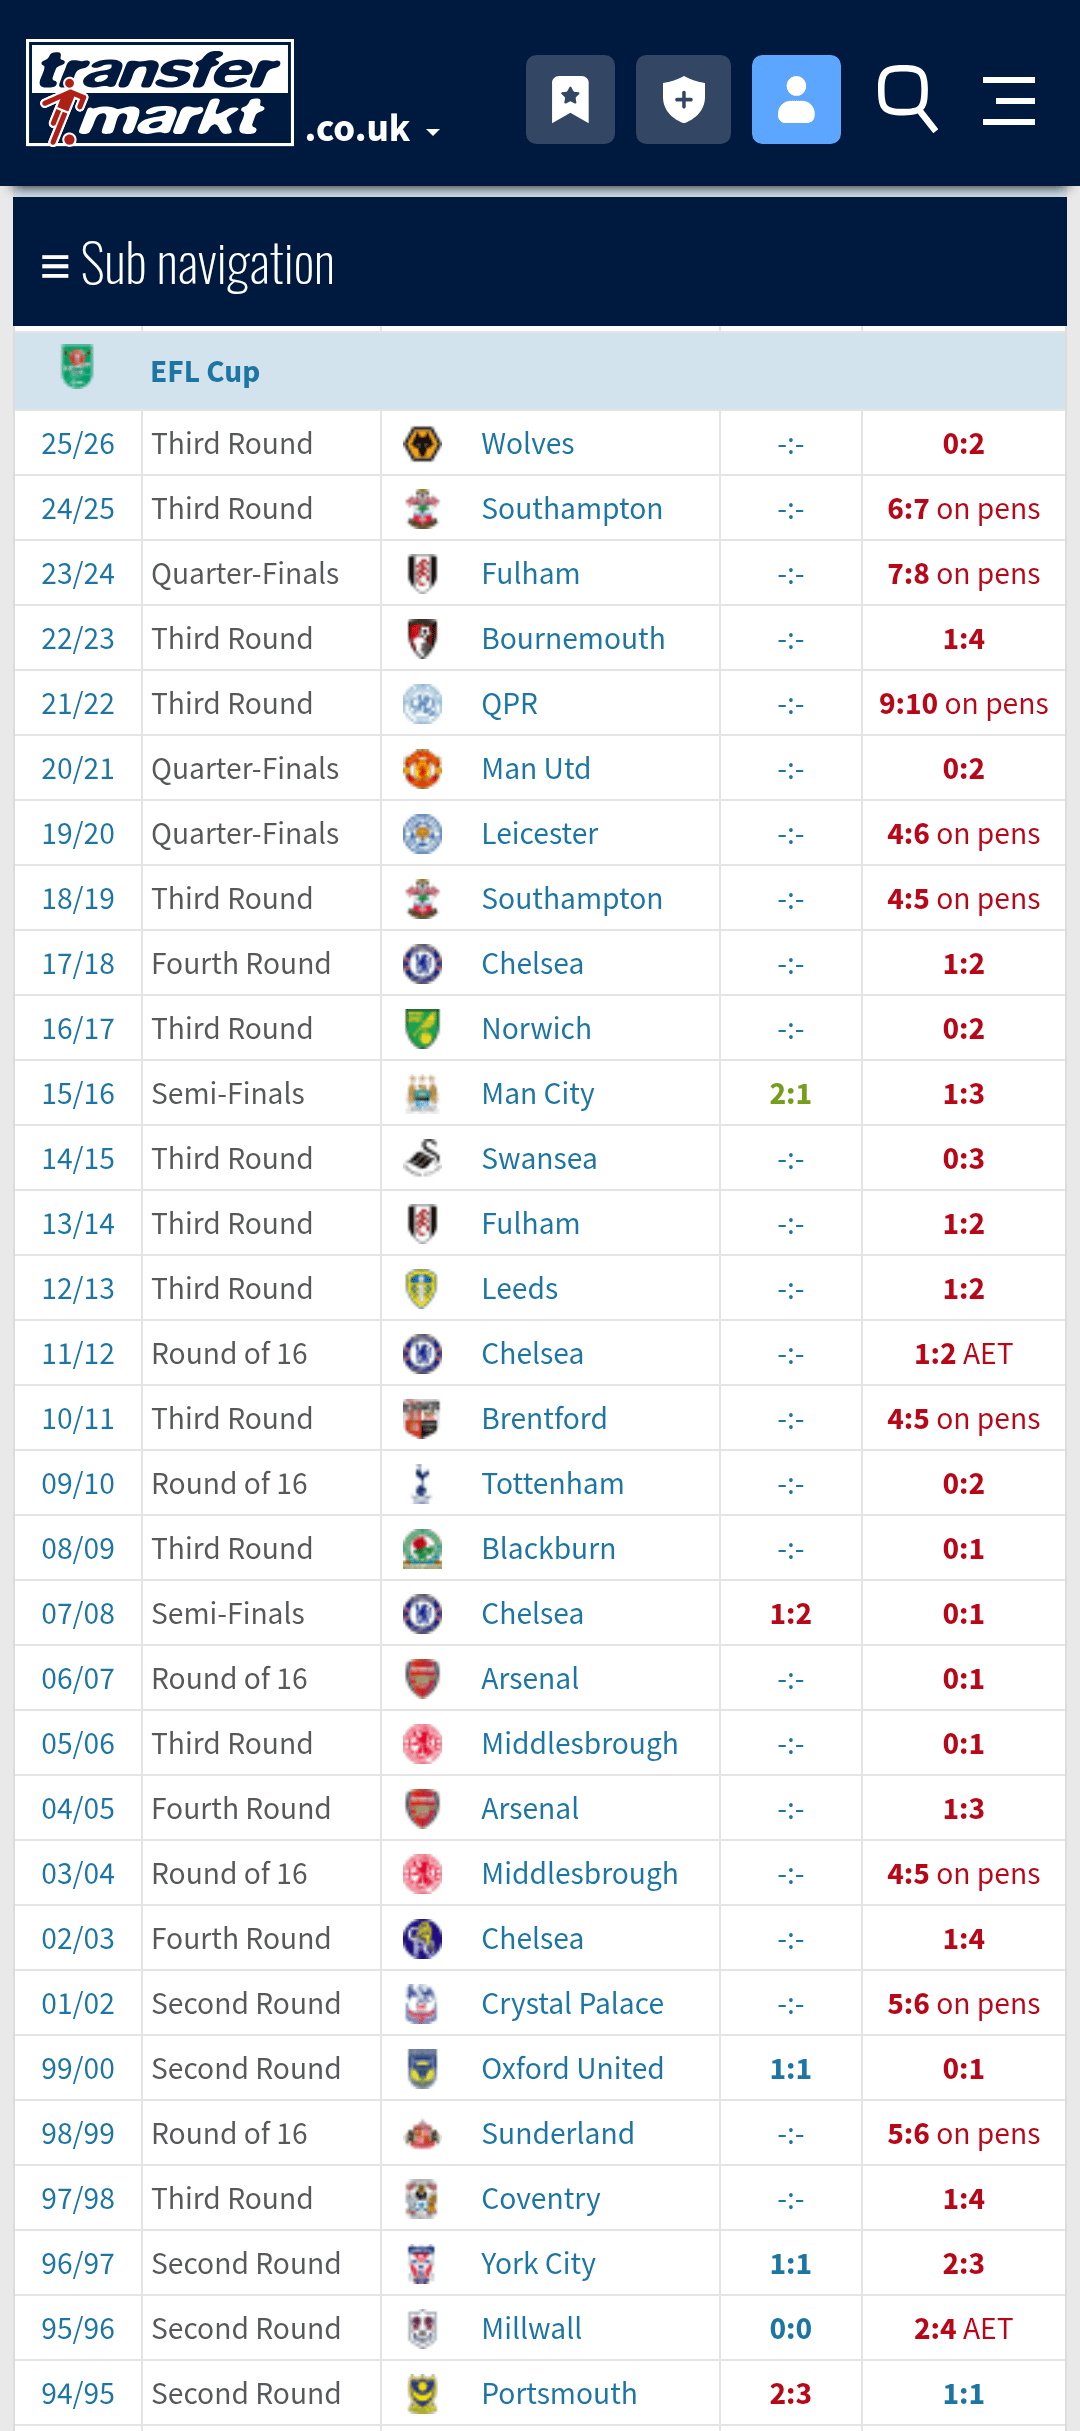Open the 9:10 on pens QPR result
The width and height of the screenshot is (1080, 2431).
963,704
